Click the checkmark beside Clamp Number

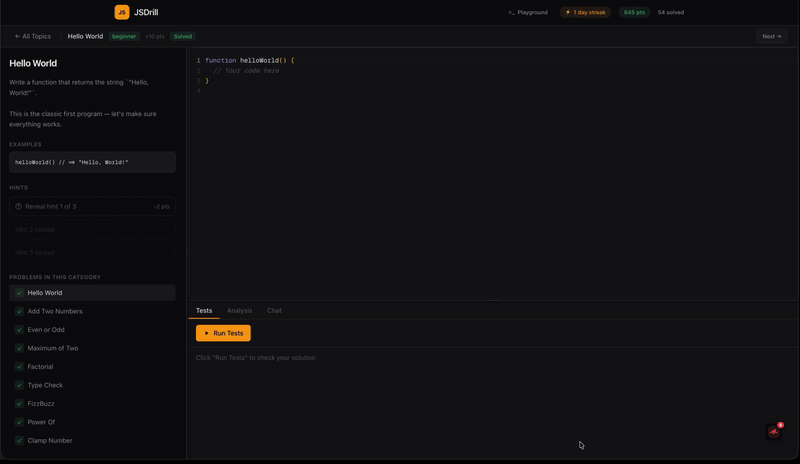point(19,441)
